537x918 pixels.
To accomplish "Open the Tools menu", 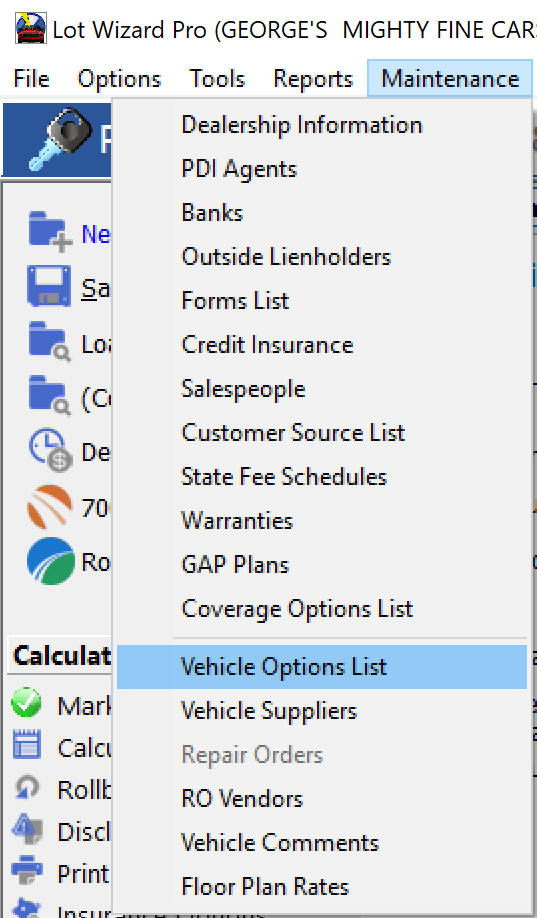I will pos(217,78).
